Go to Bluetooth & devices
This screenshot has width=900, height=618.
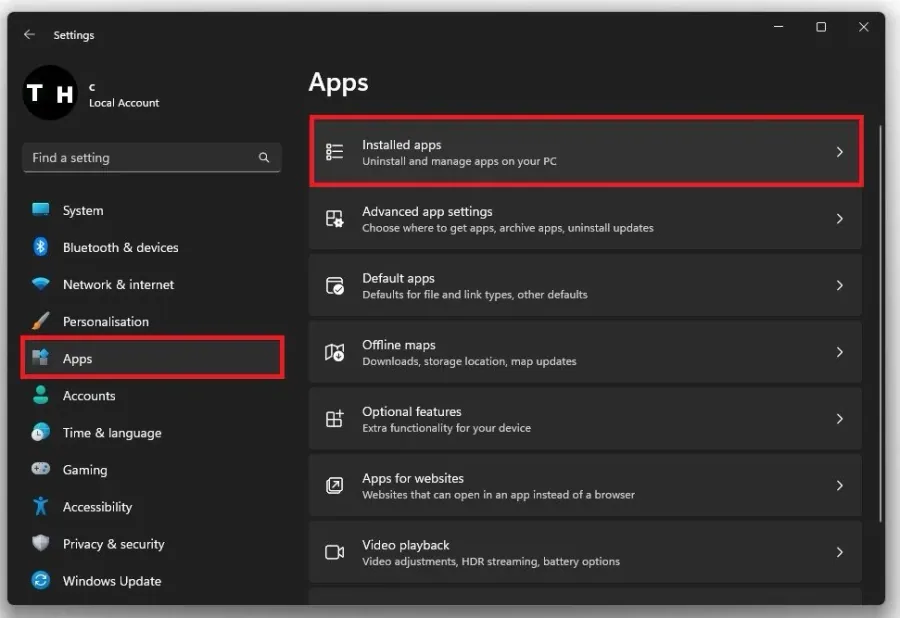152,247
